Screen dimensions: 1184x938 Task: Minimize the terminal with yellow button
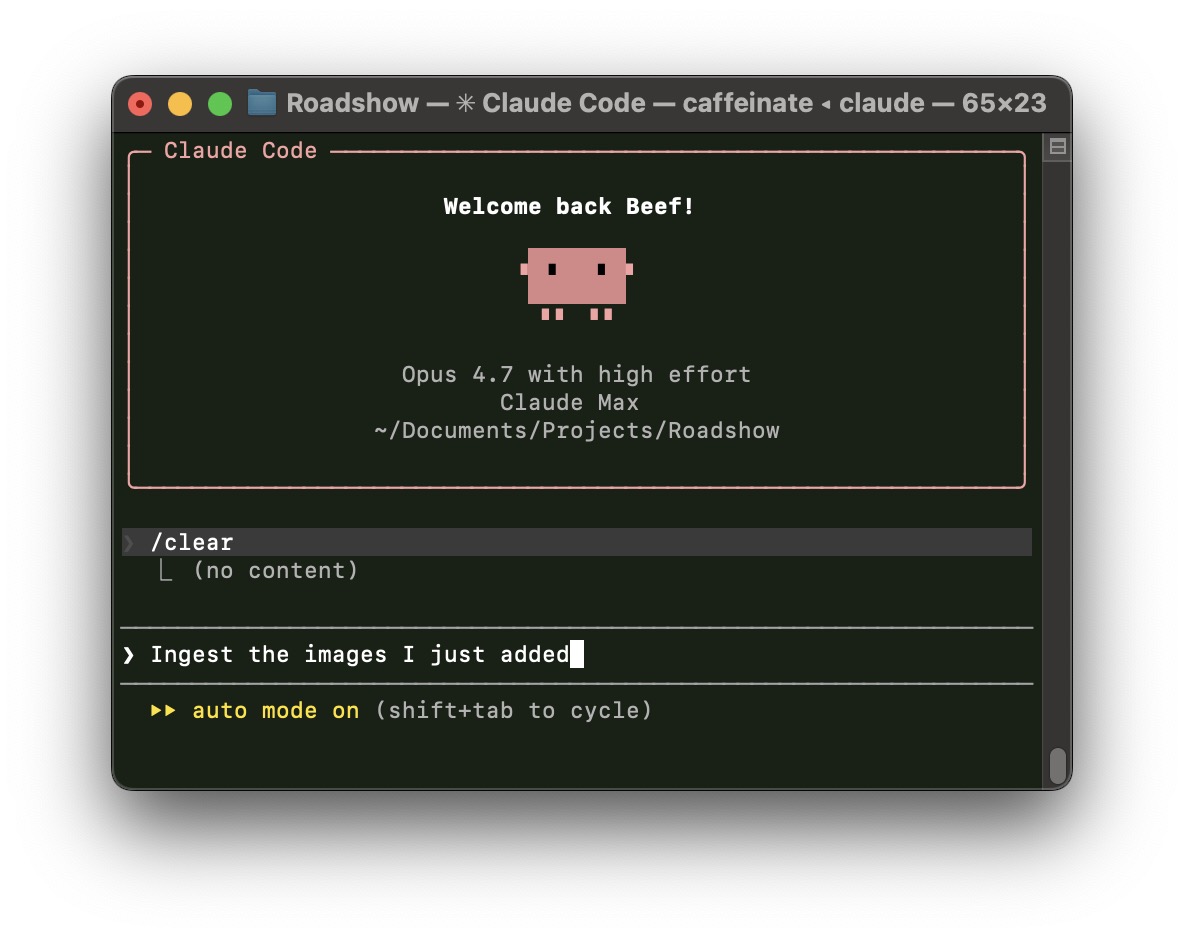[180, 103]
